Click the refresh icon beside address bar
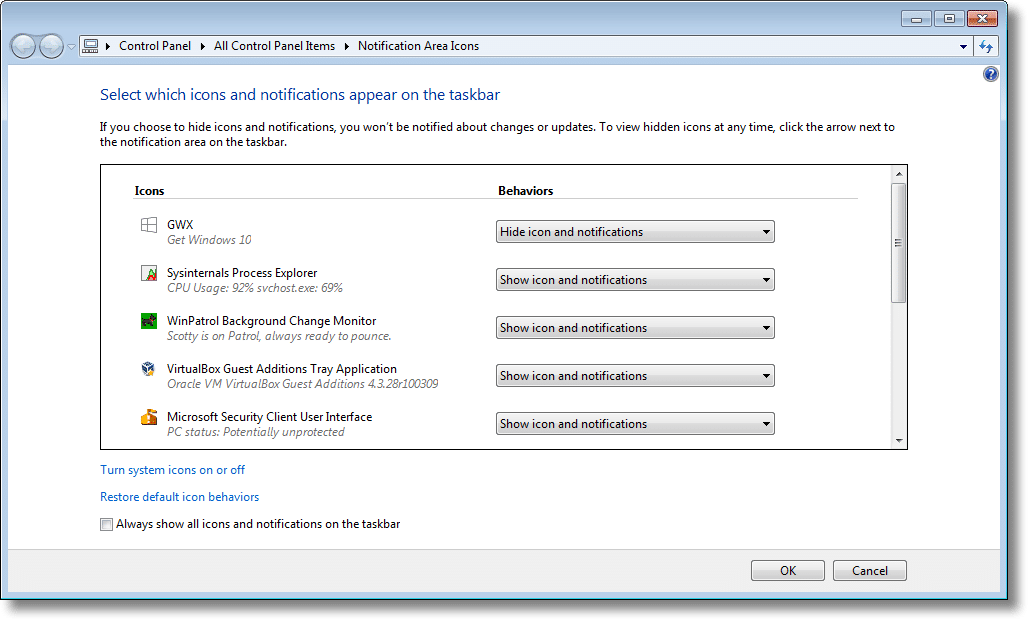Viewport: 1028px width, 620px height. click(x=987, y=46)
